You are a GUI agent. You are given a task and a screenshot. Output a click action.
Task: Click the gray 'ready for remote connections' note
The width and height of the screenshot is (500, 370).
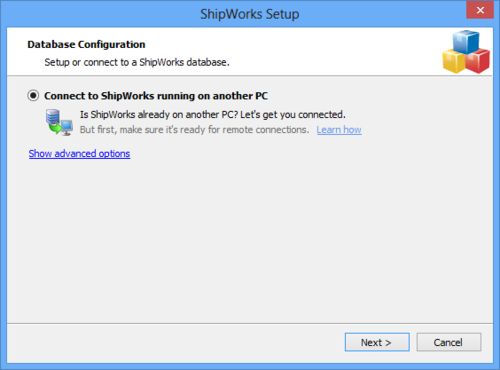pyautogui.click(x=194, y=130)
